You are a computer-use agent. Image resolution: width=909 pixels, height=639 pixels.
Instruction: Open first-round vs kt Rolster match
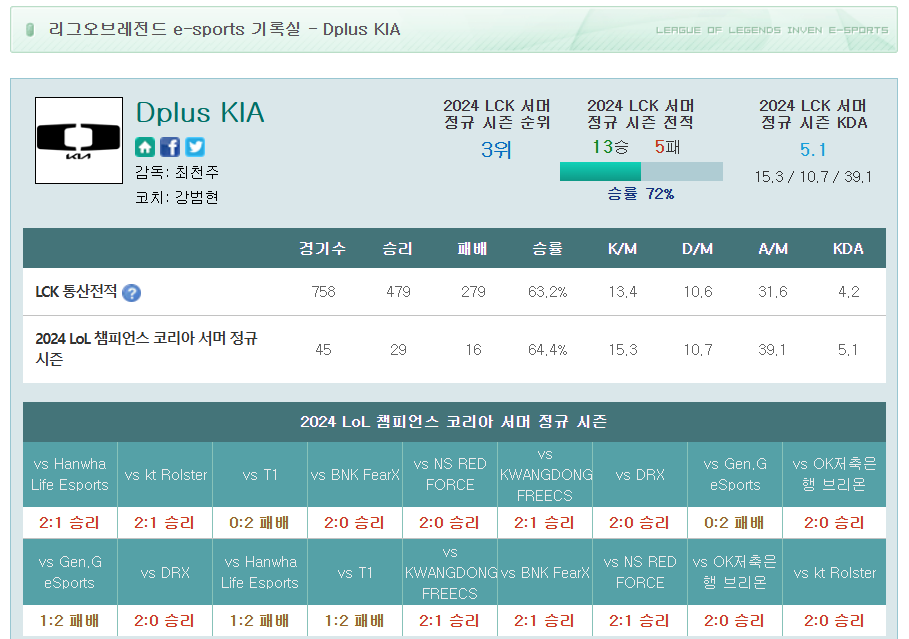[165, 474]
